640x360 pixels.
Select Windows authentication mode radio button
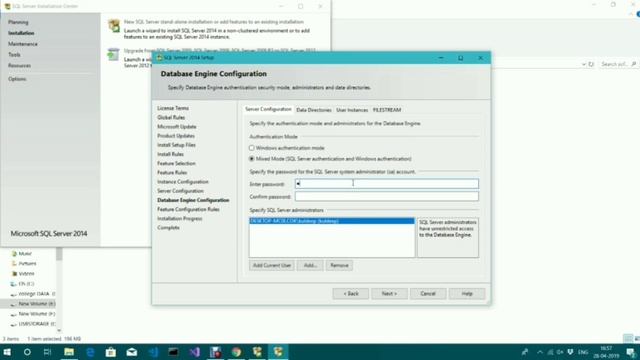point(251,148)
